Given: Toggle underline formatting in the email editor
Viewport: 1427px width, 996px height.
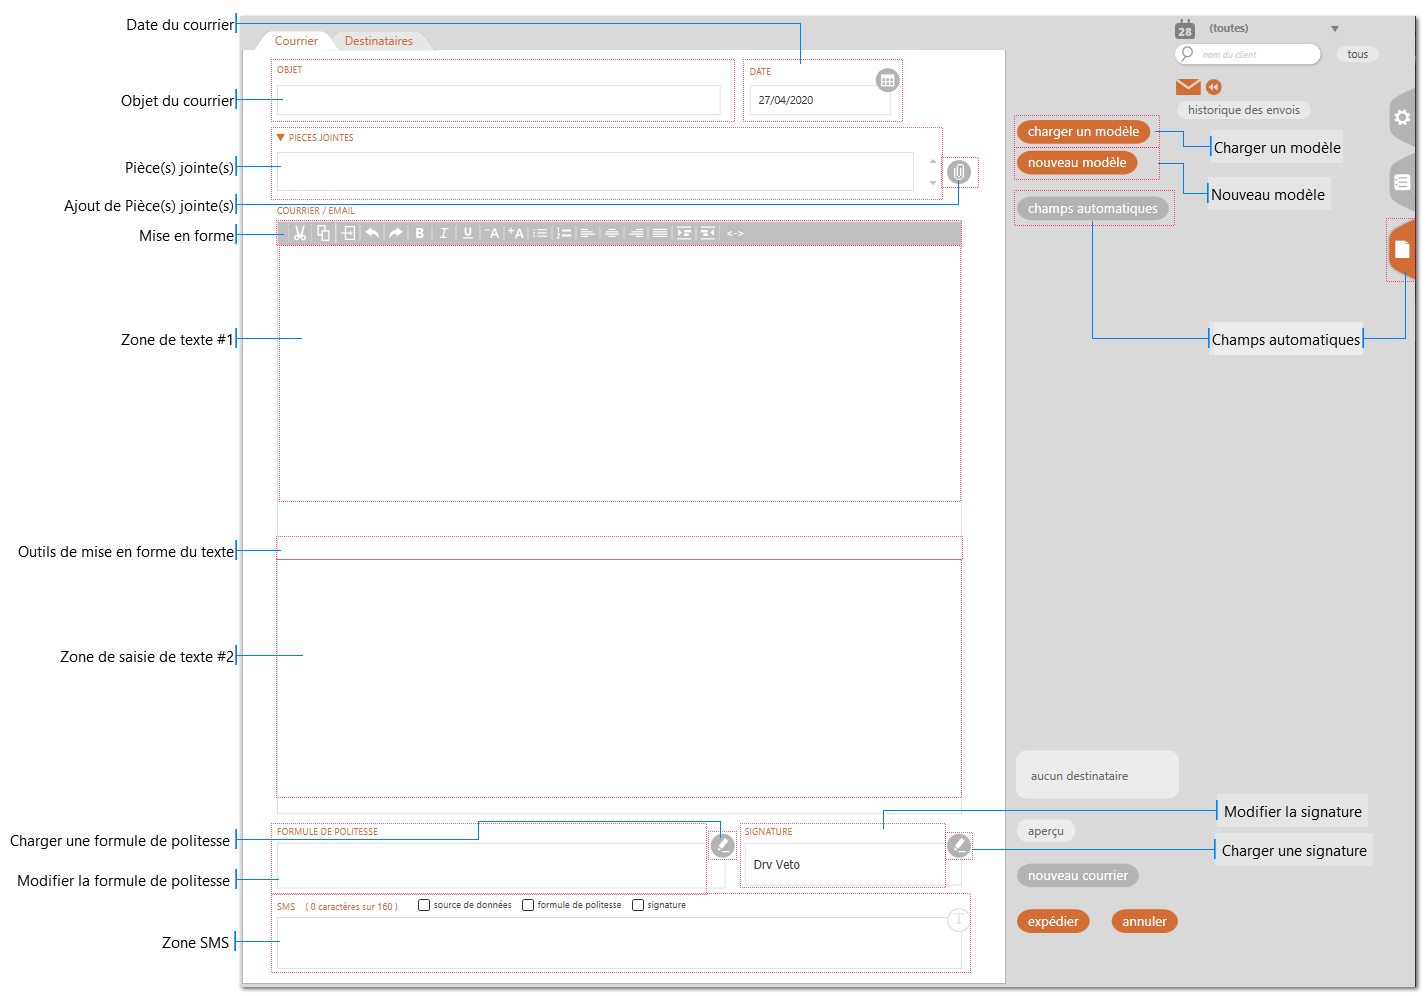Looking at the screenshot, I should point(468,233).
